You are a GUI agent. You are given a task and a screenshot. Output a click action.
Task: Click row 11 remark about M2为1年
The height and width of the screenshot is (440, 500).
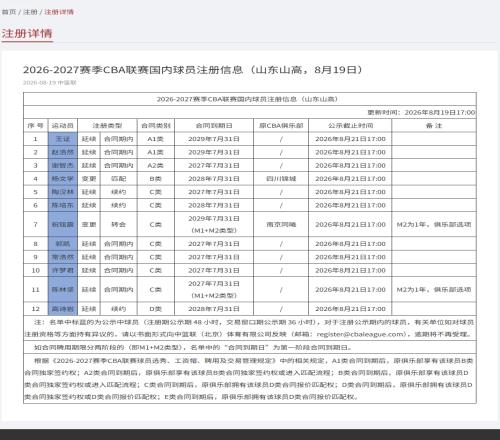click(x=434, y=289)
